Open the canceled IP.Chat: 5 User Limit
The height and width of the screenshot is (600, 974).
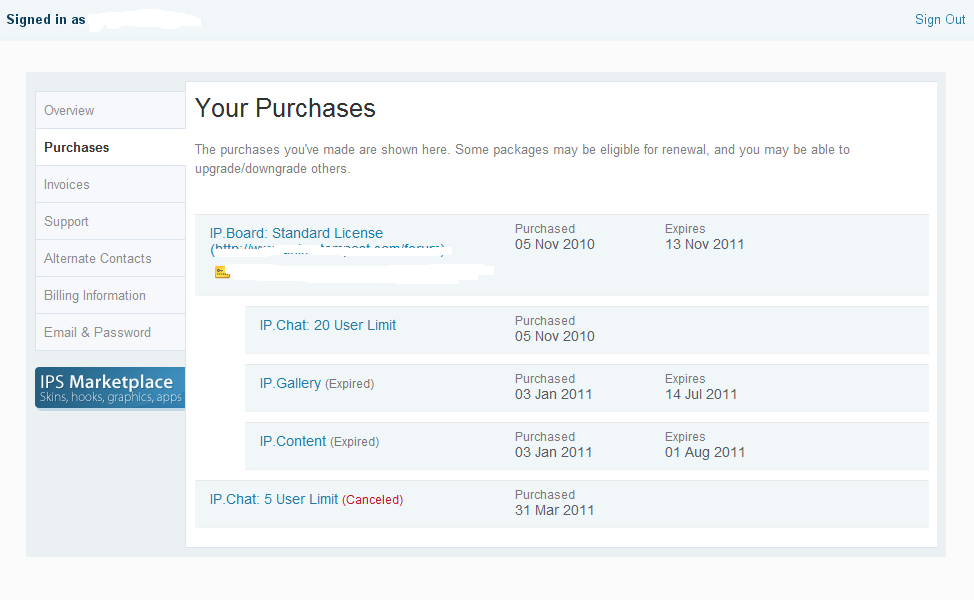click(x=273, y=499)
